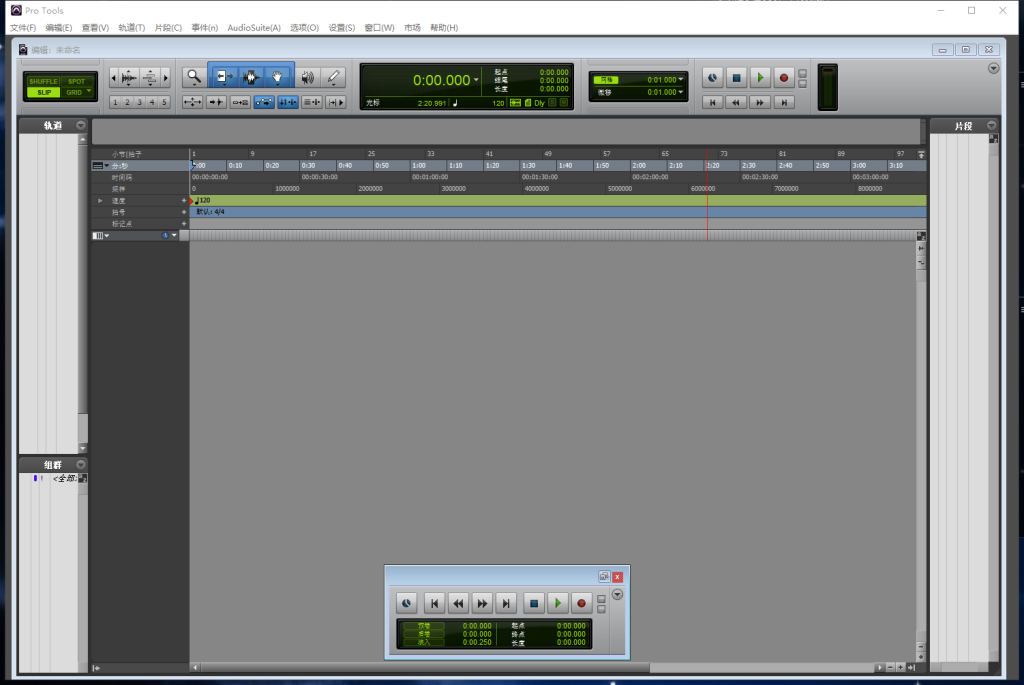Open the 轨道(T) menu

coord(131,27)
